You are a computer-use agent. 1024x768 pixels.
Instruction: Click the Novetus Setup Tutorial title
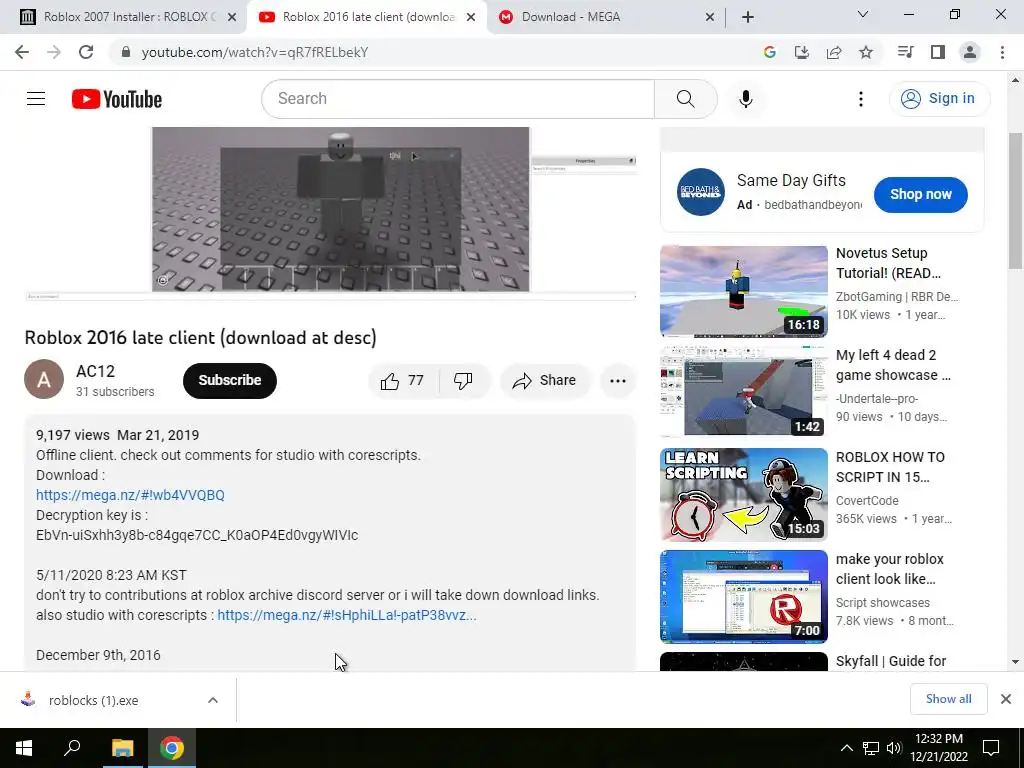[888, 263]
